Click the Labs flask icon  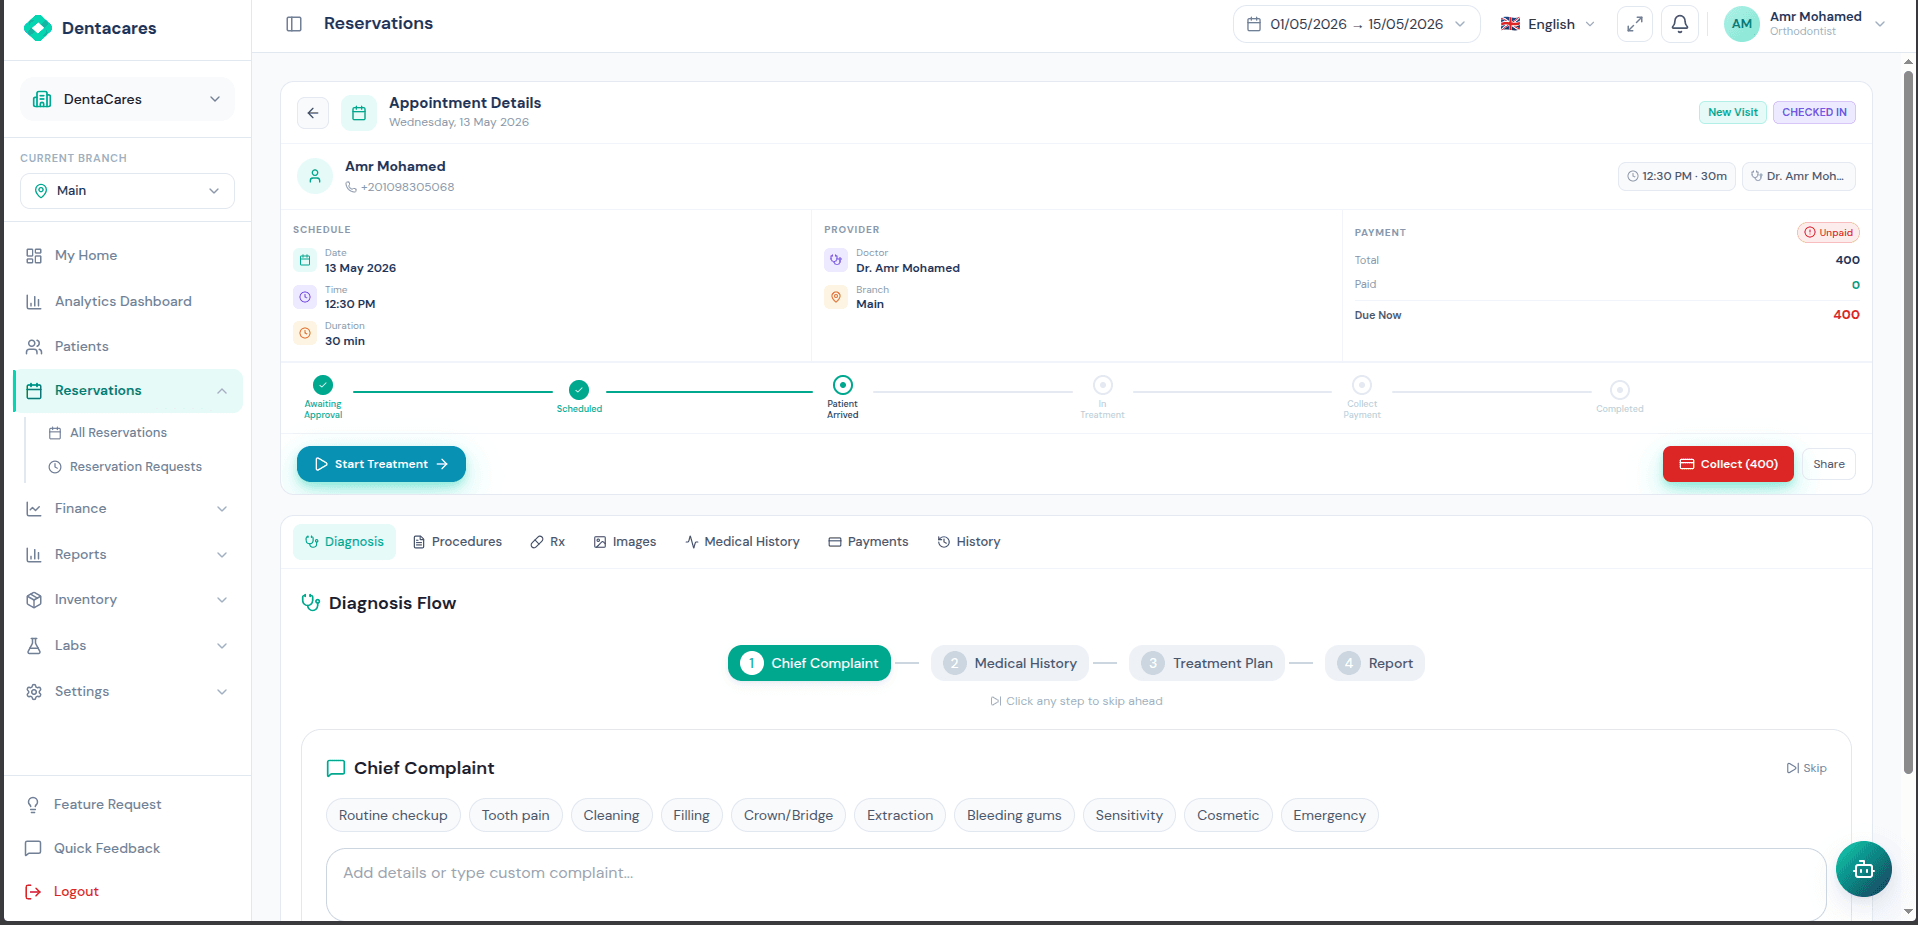34,646
